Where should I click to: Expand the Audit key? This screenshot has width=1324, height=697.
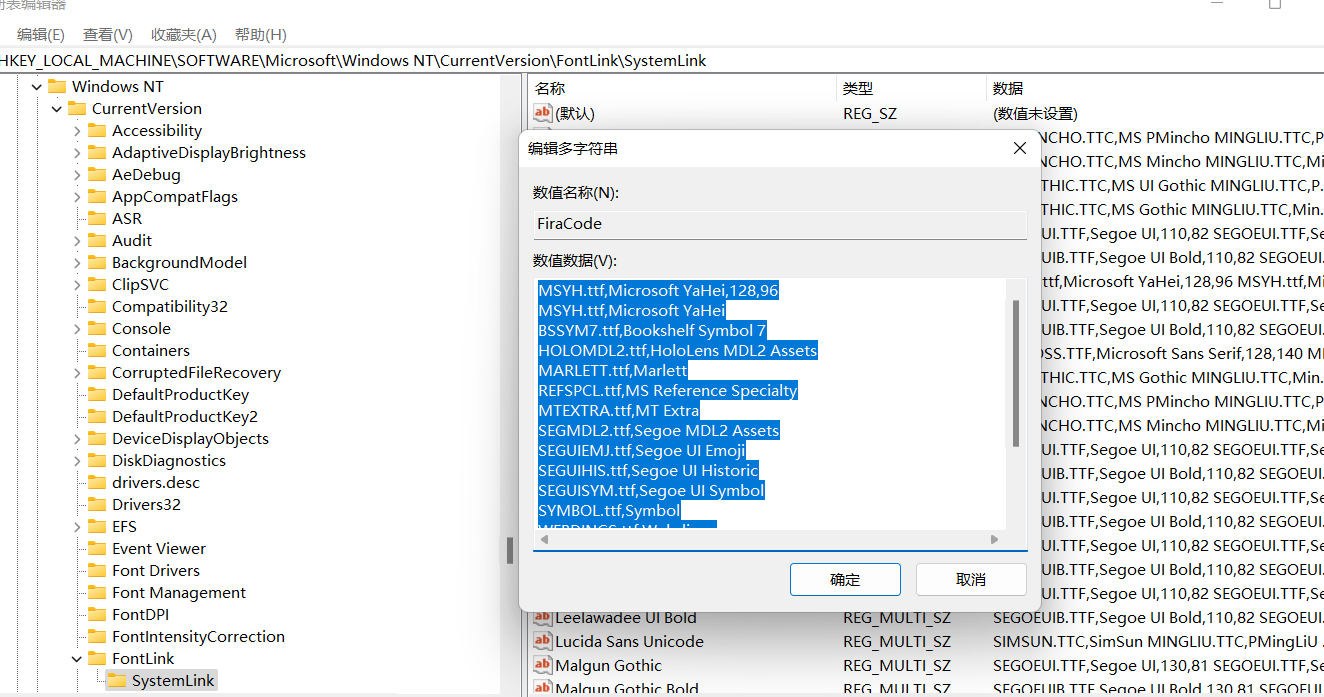point(77,241)
